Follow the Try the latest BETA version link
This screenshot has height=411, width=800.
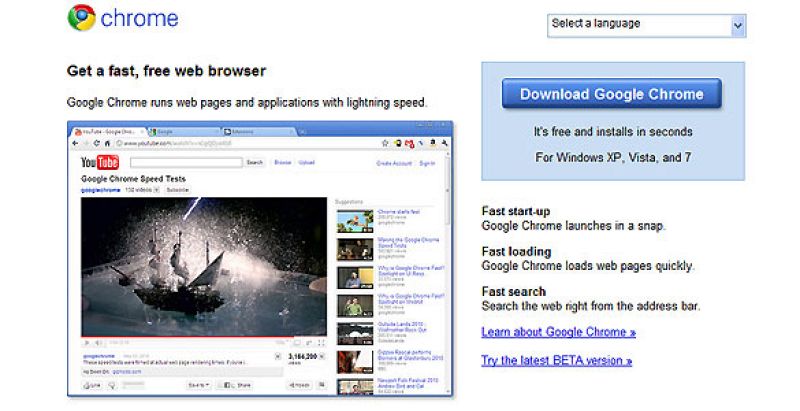click(x=556, y=360)
